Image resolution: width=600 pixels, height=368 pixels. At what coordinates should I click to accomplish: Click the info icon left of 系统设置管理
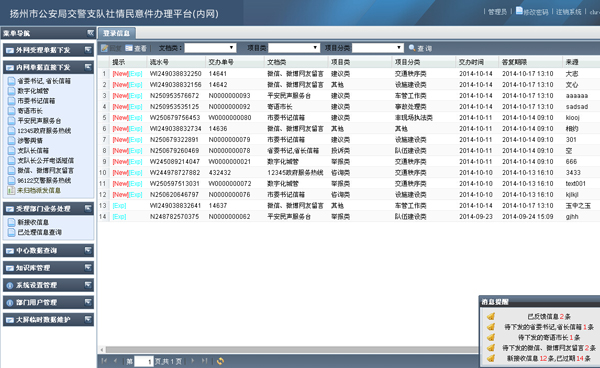10,285
